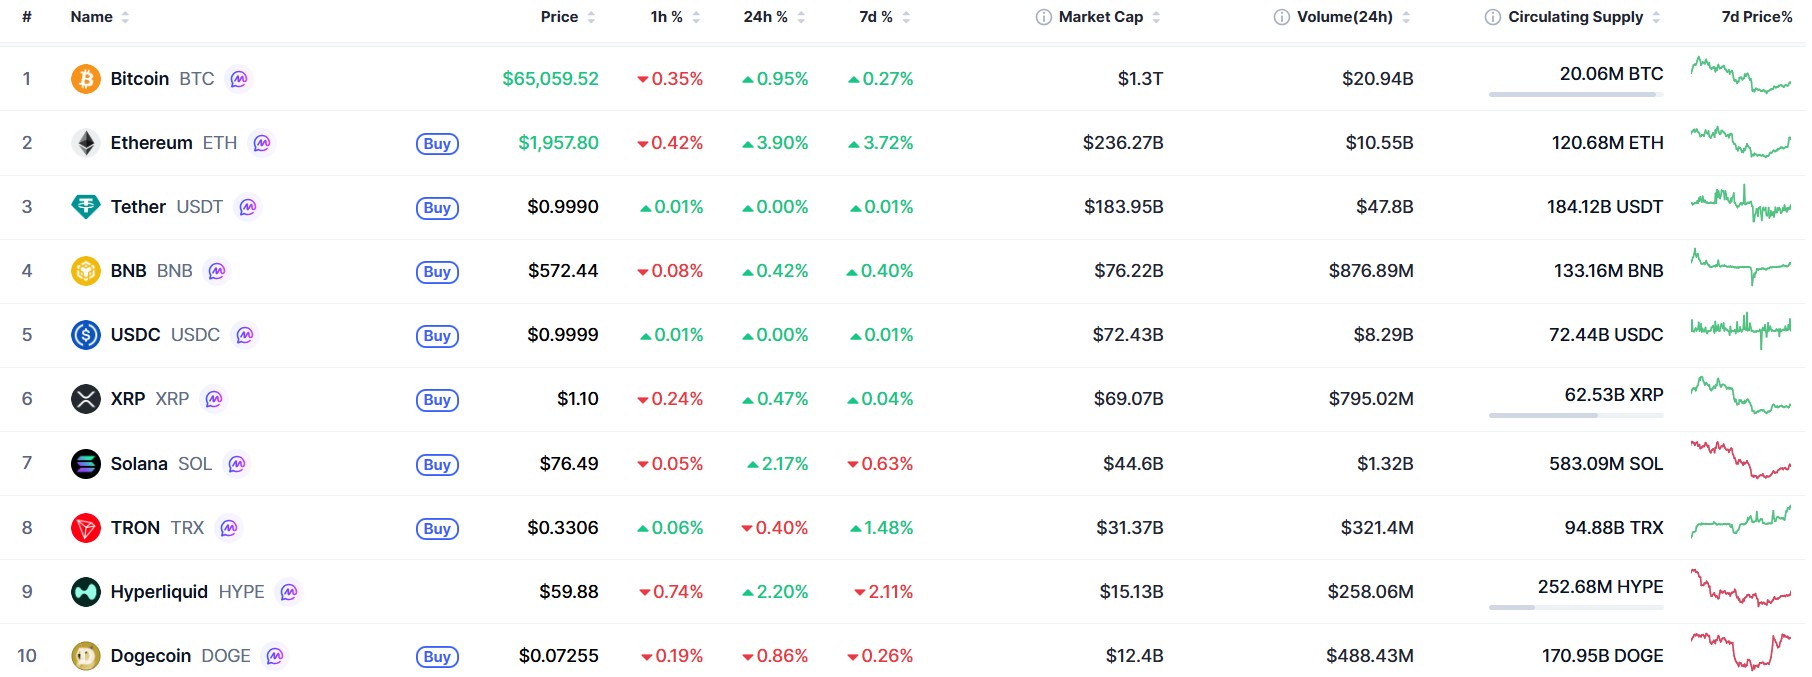This screenshot has width=1812, height=677.
Task: Click the Bitcoin logo icon
Action: [x=86, y=79]
